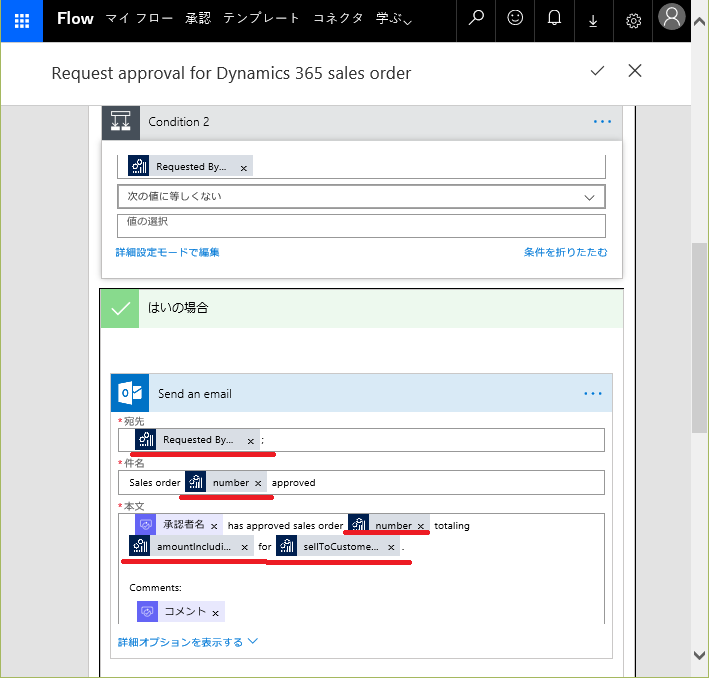Expand the 学ぶ menu
Viewport: 709px width, 678px height.
click(394, 19)
